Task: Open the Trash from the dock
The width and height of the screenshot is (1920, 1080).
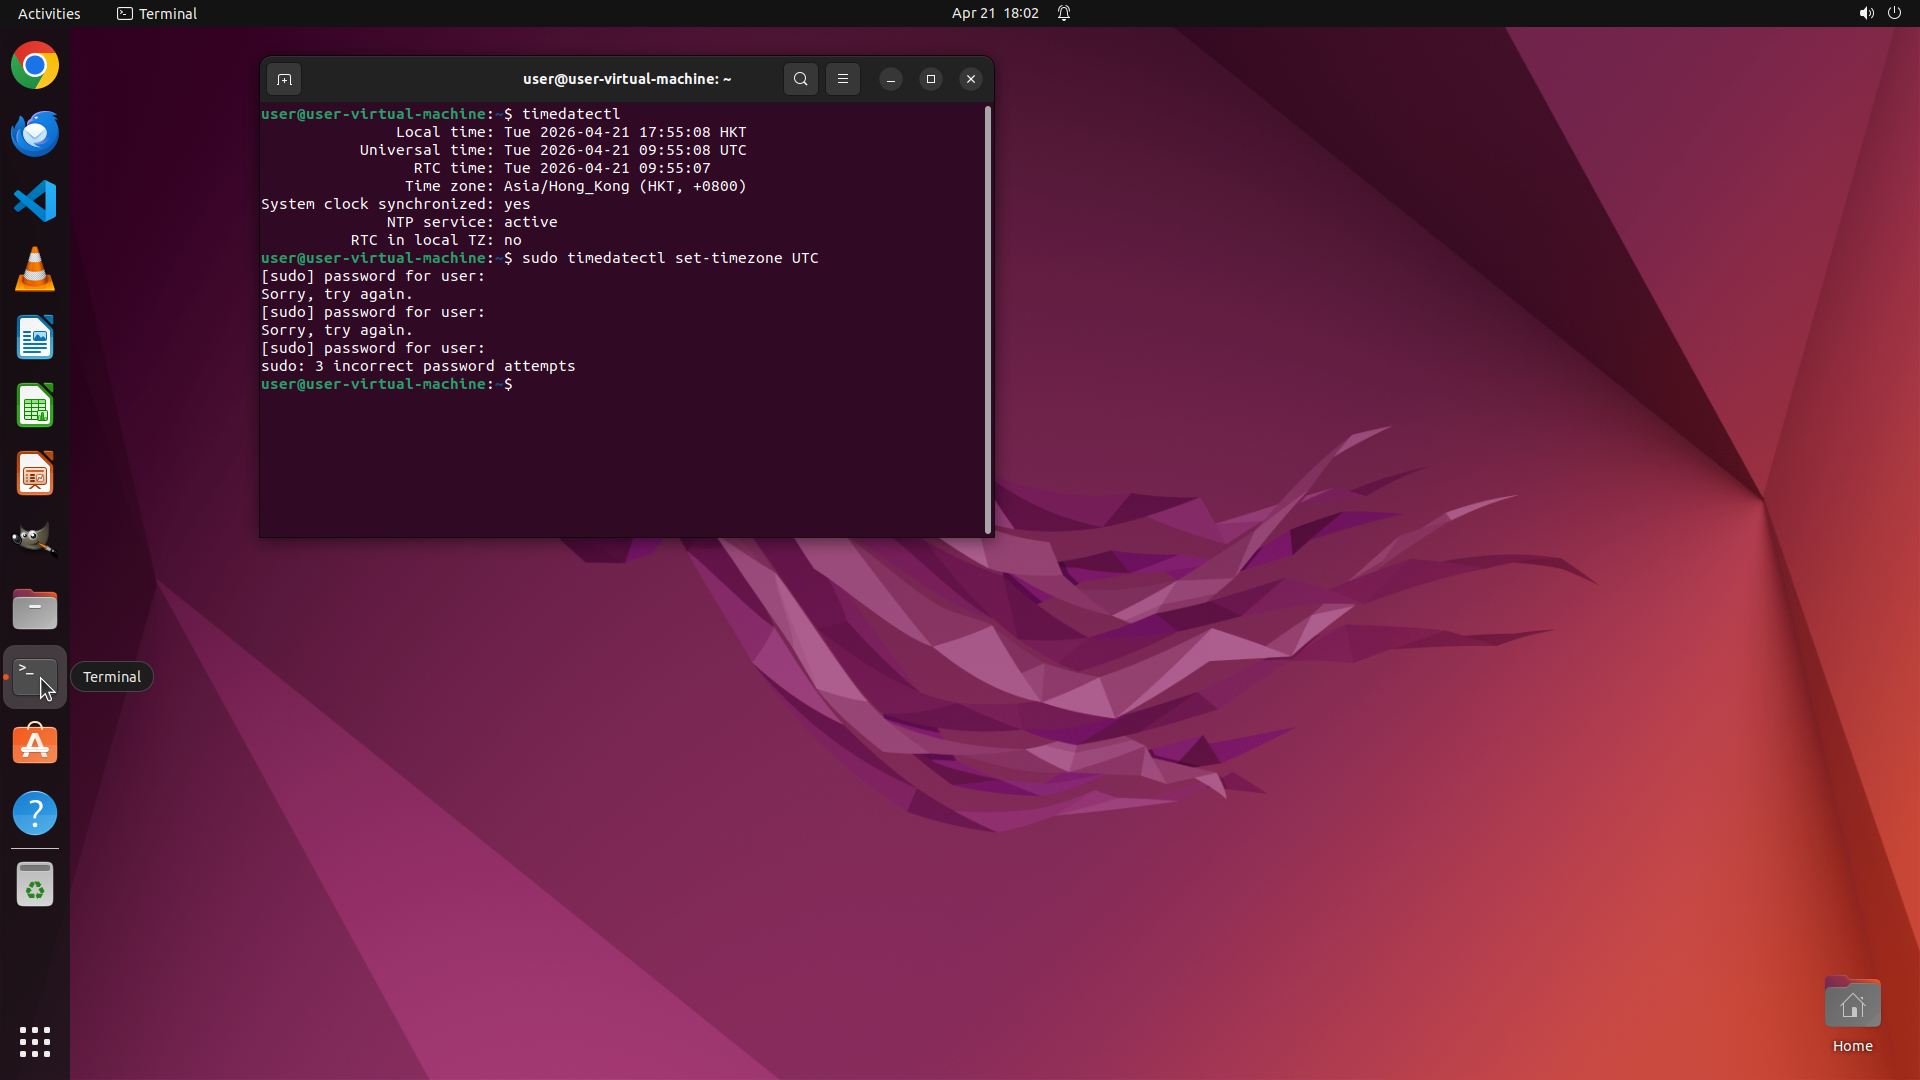Action: (35, 885)
